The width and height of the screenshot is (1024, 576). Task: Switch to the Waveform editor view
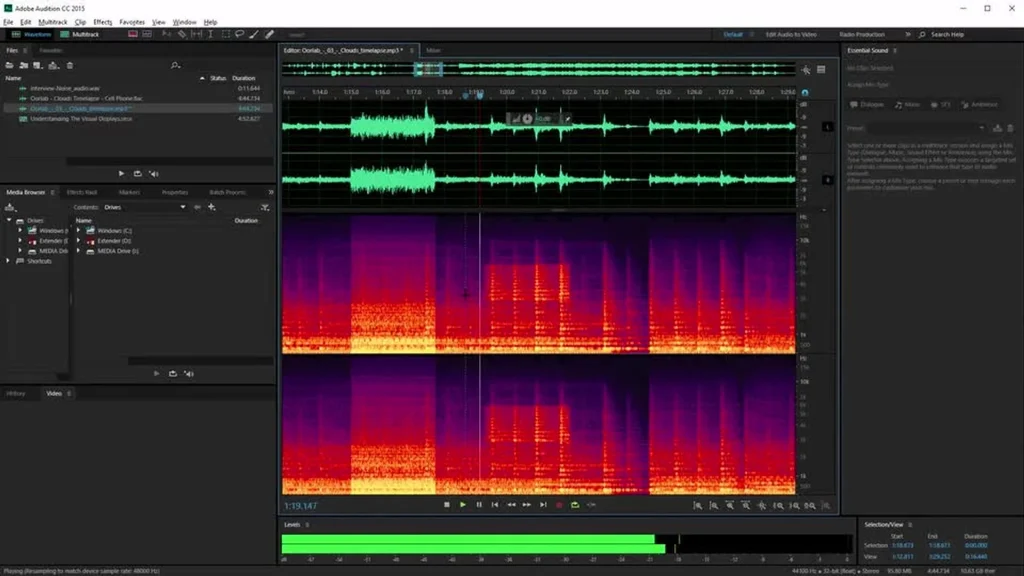pos(31,34)
